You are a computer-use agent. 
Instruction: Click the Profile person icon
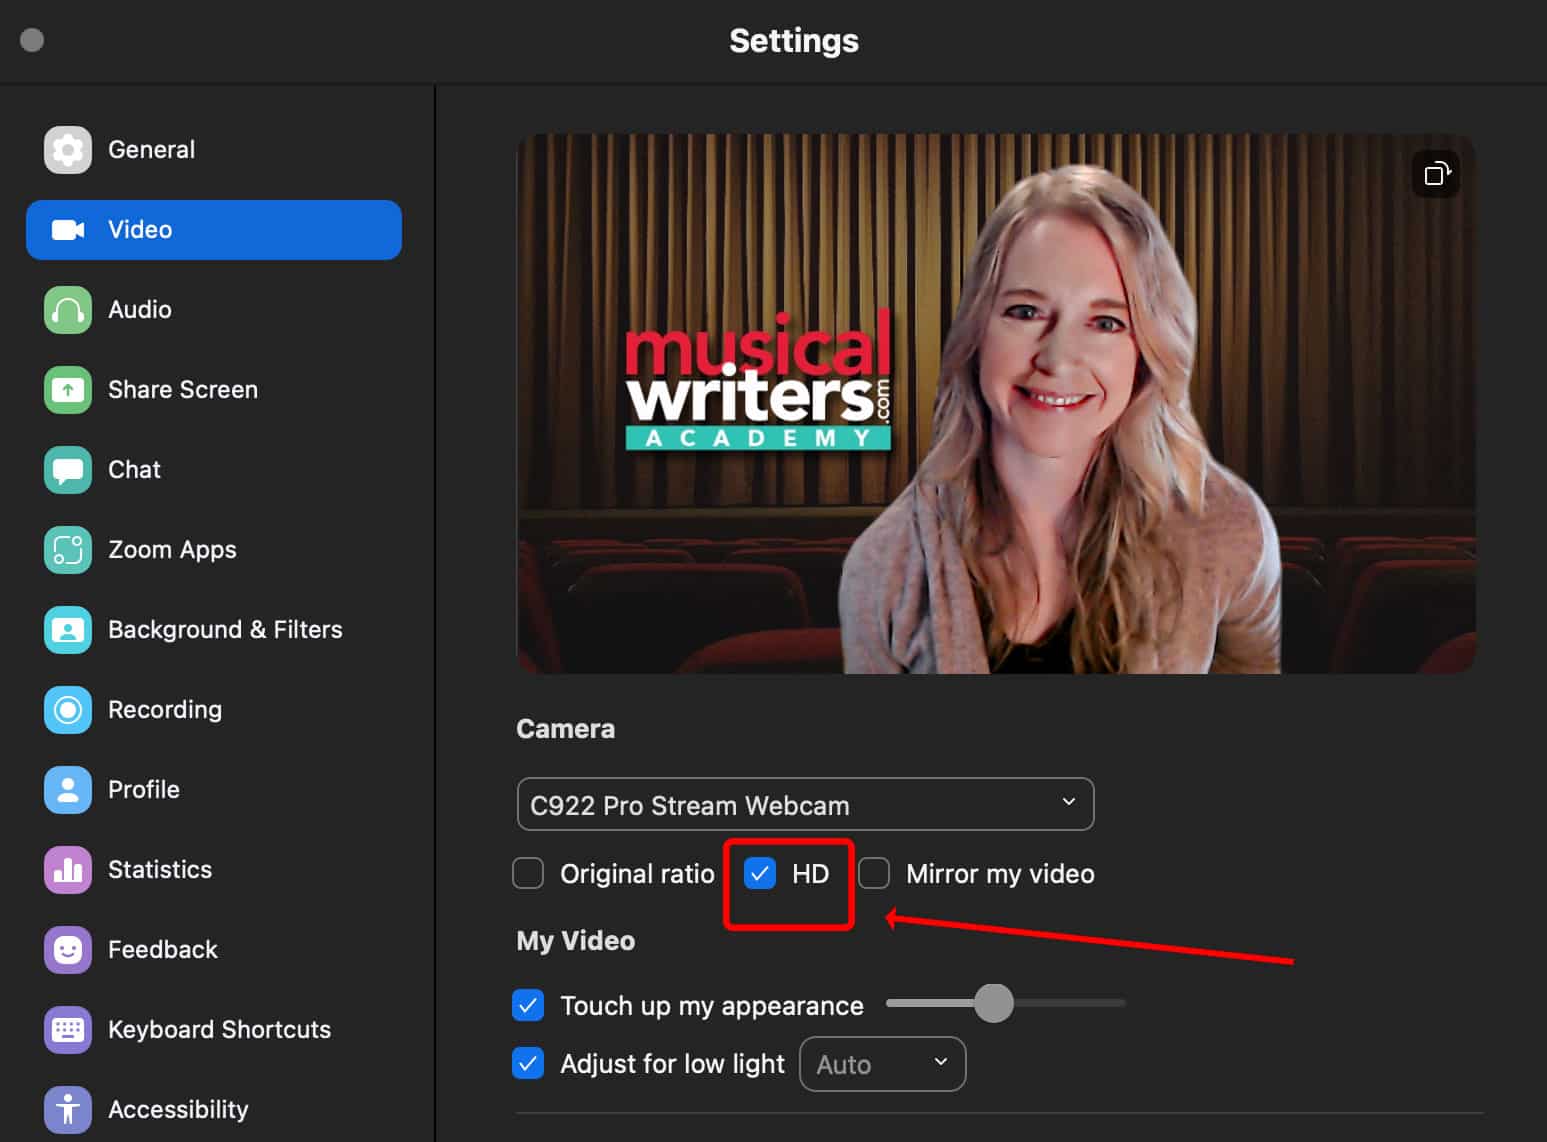pos(68,790)
